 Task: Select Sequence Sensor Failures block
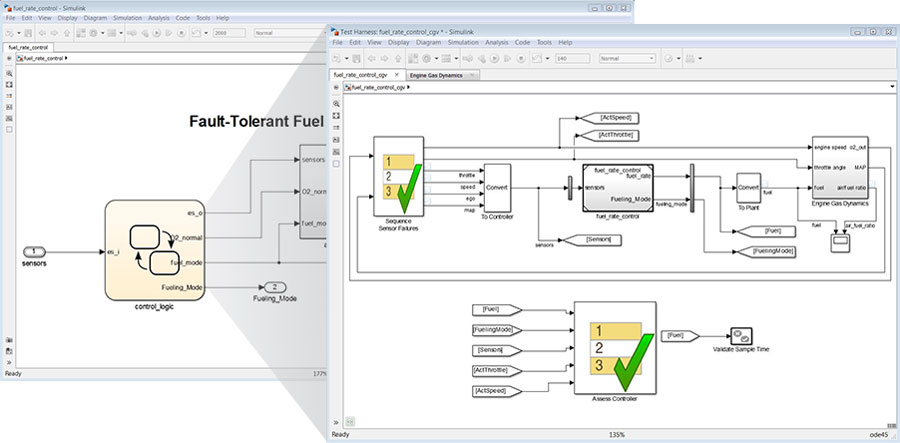click(398, 176)
